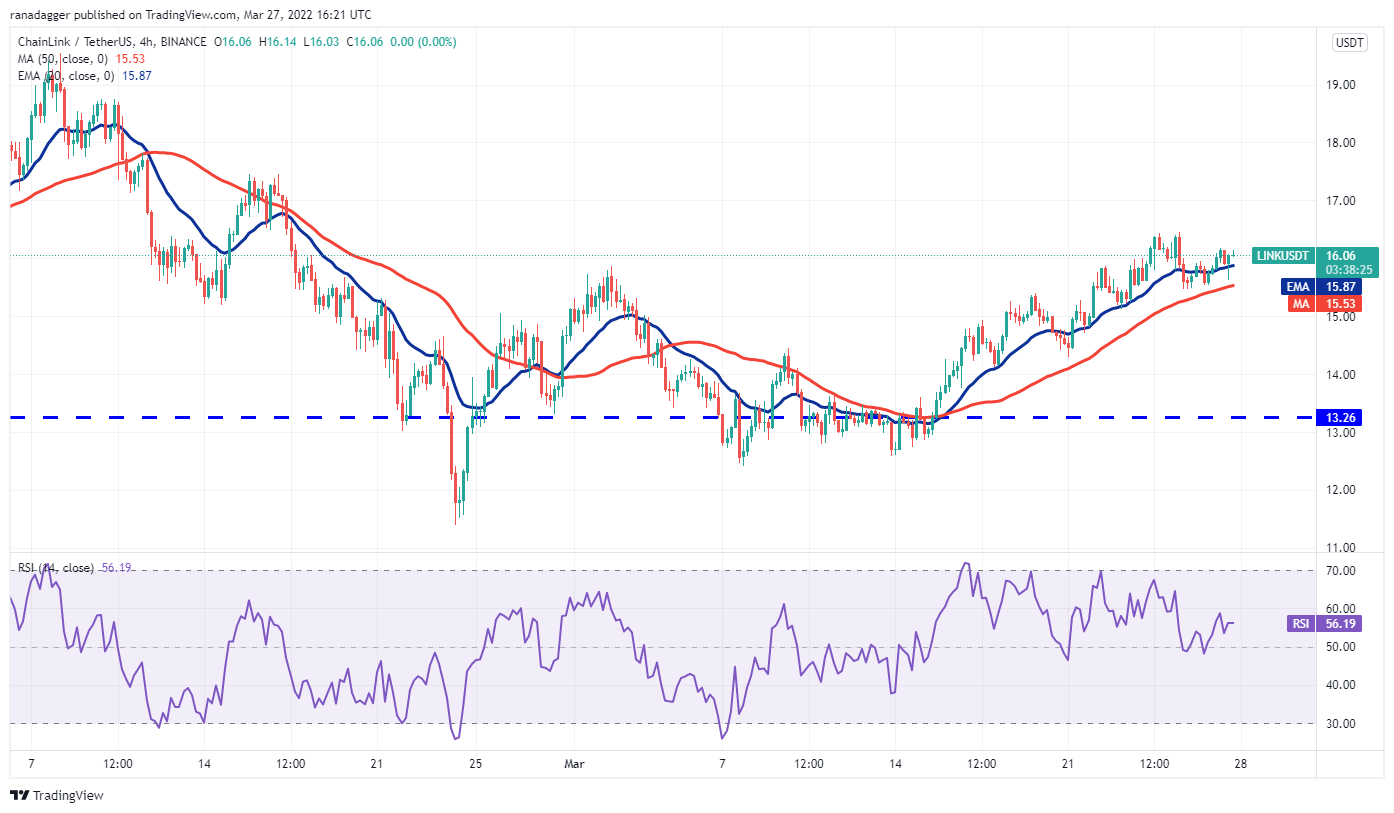Toggle the RSI (14, close) indicator legend
The width and height of the screenshot is (1394, 813).
[x=56, y=568]
